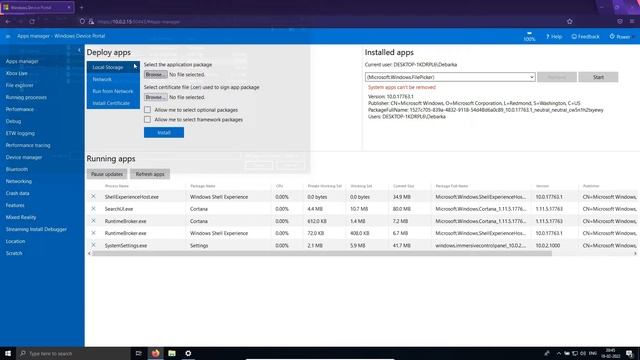Viewport: 640px width, 360px height.
Task: Sort by the Package Name column header
Action: coord(202,186)
